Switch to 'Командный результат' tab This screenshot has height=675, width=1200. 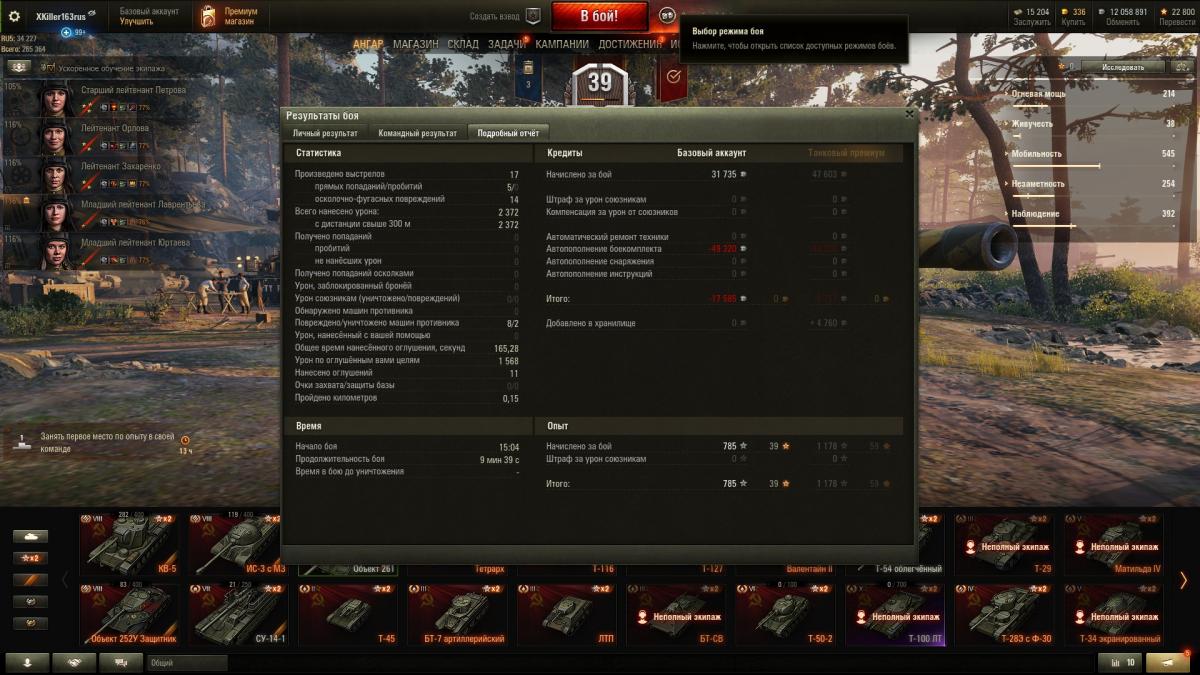[x=417, y=132]
